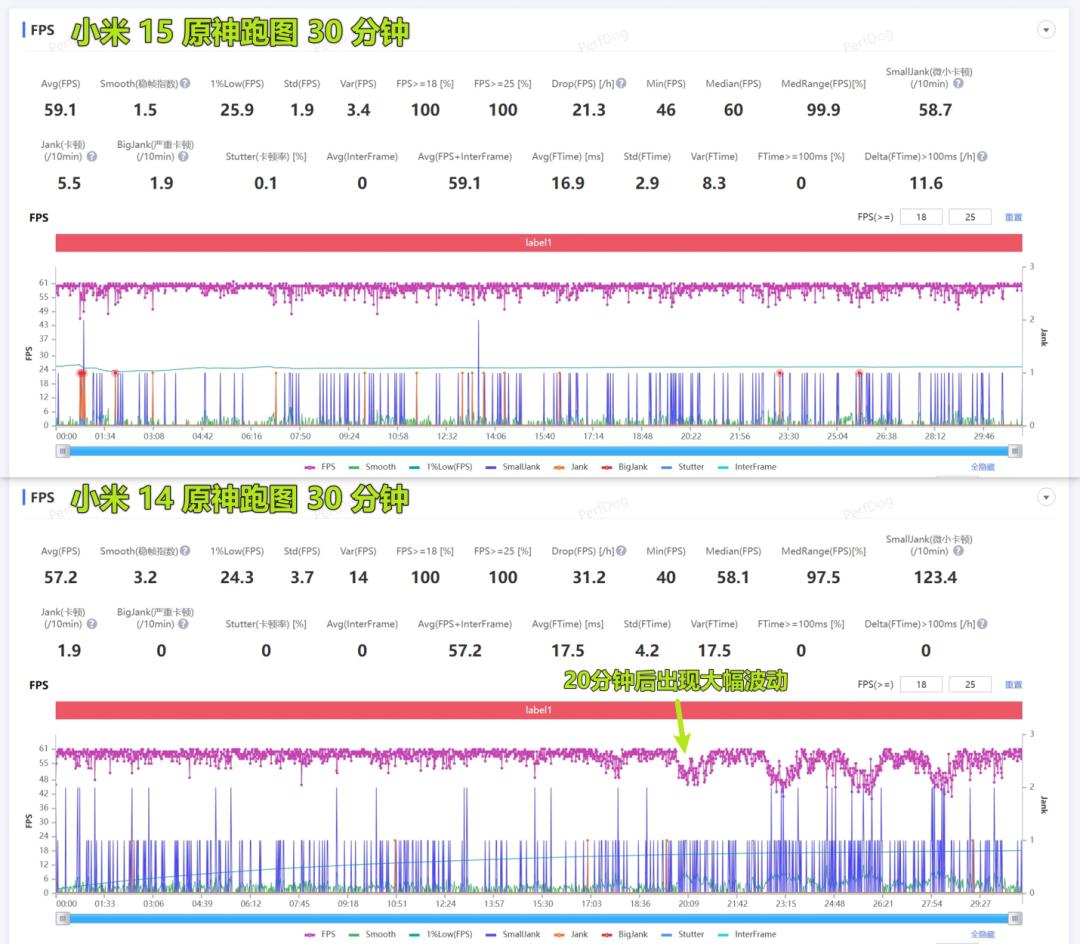Click help icon beside SmallJank value 58.7
The width and height of the screenshot is (1080, 944).
(959, 84)
